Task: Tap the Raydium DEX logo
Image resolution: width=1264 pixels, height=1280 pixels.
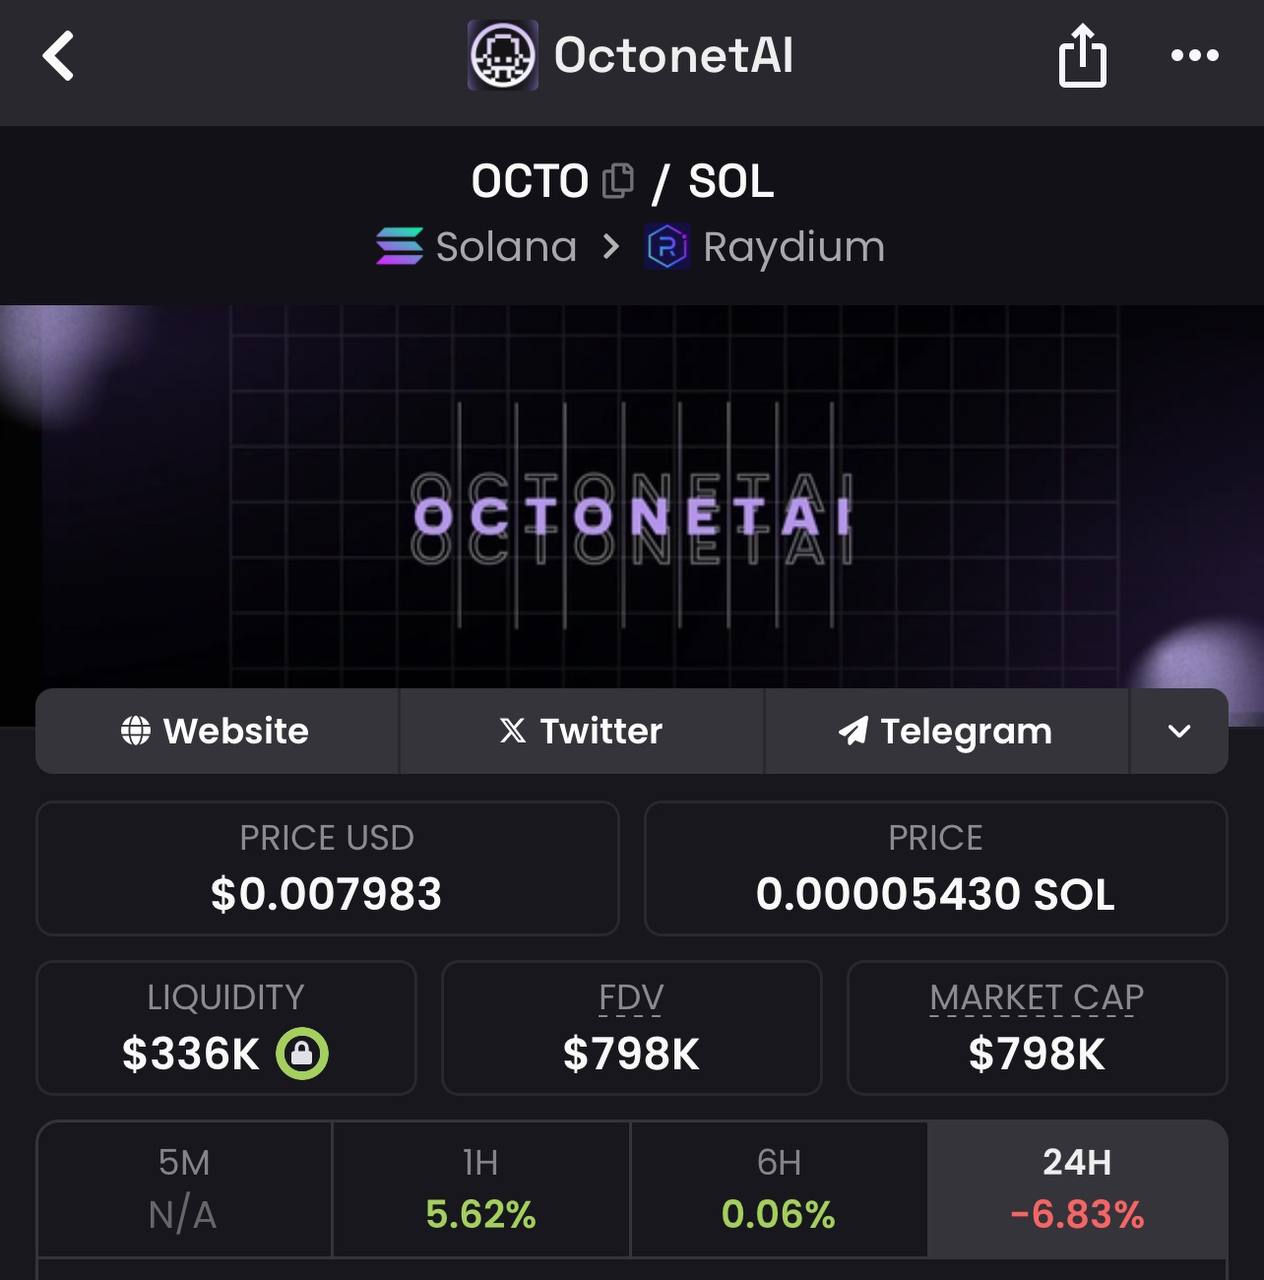Action: [667, 247]
